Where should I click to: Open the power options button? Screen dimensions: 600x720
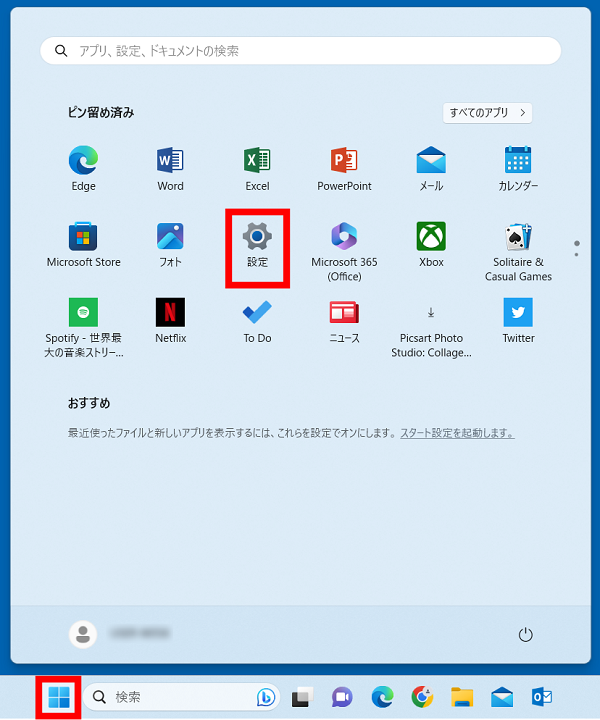point(525,635)
